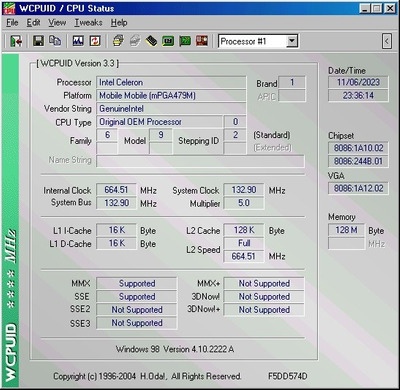Viewport: 400px width, 390px height.
Task: Click the 3DNow!+ Not Supported status
Action: click(264, 310)
